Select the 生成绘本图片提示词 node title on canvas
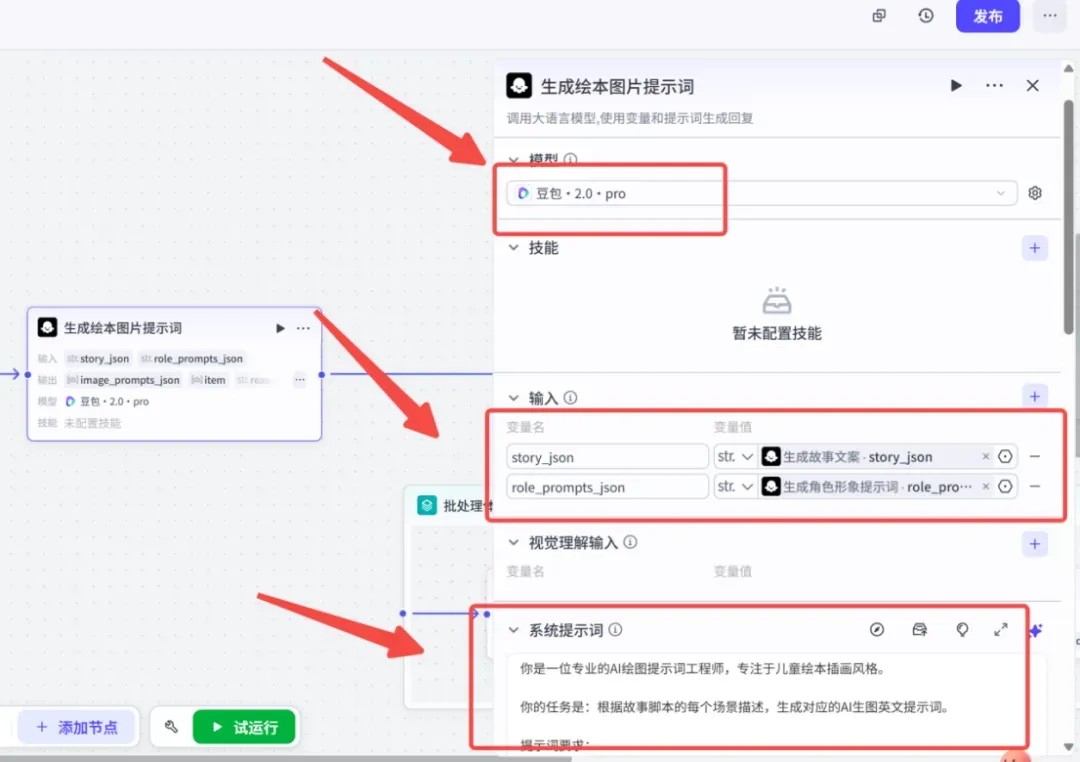Viewport: 1080px width, 762px height. [123, 328]
